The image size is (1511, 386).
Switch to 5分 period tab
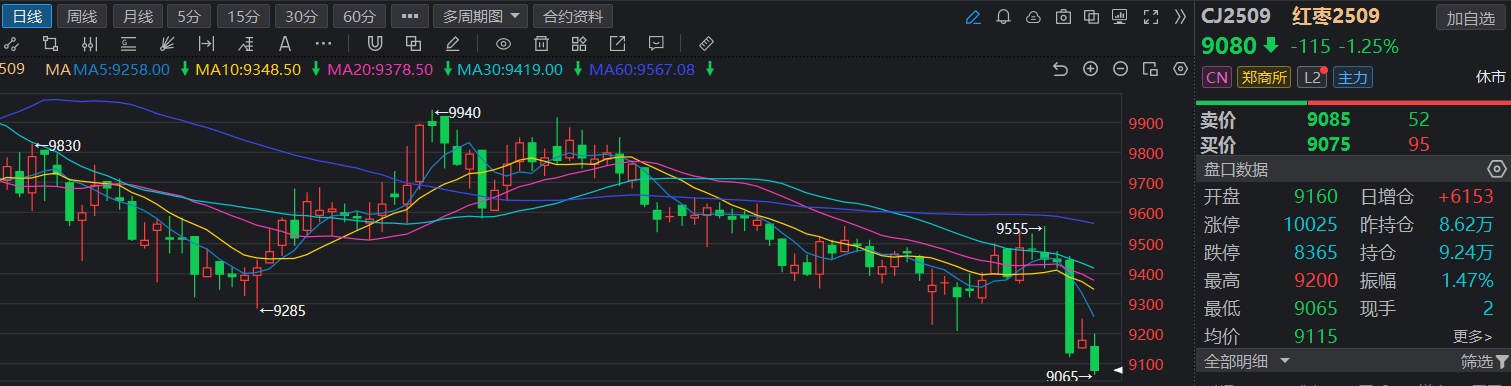188,16
